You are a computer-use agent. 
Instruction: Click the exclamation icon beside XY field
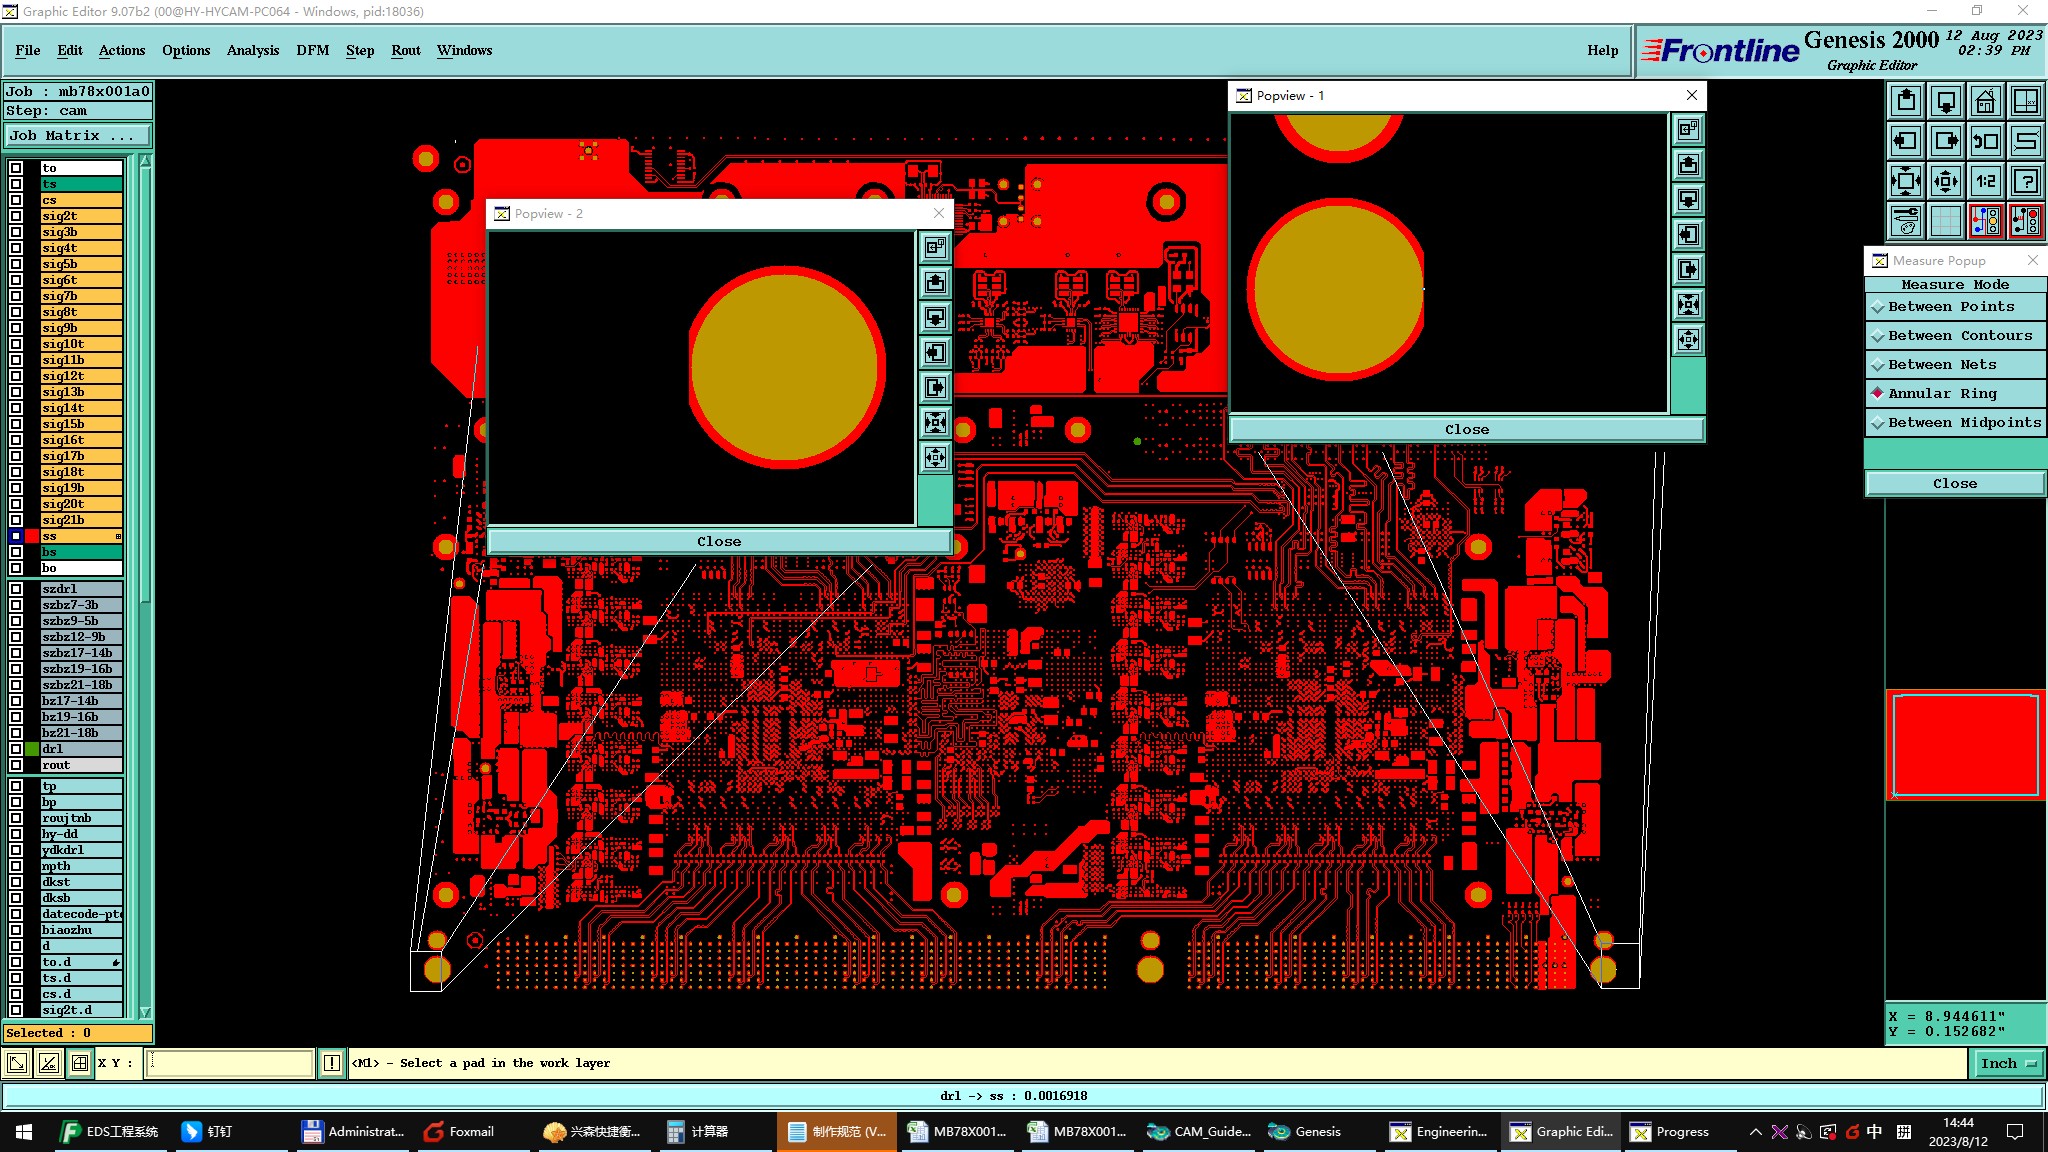332,1063
